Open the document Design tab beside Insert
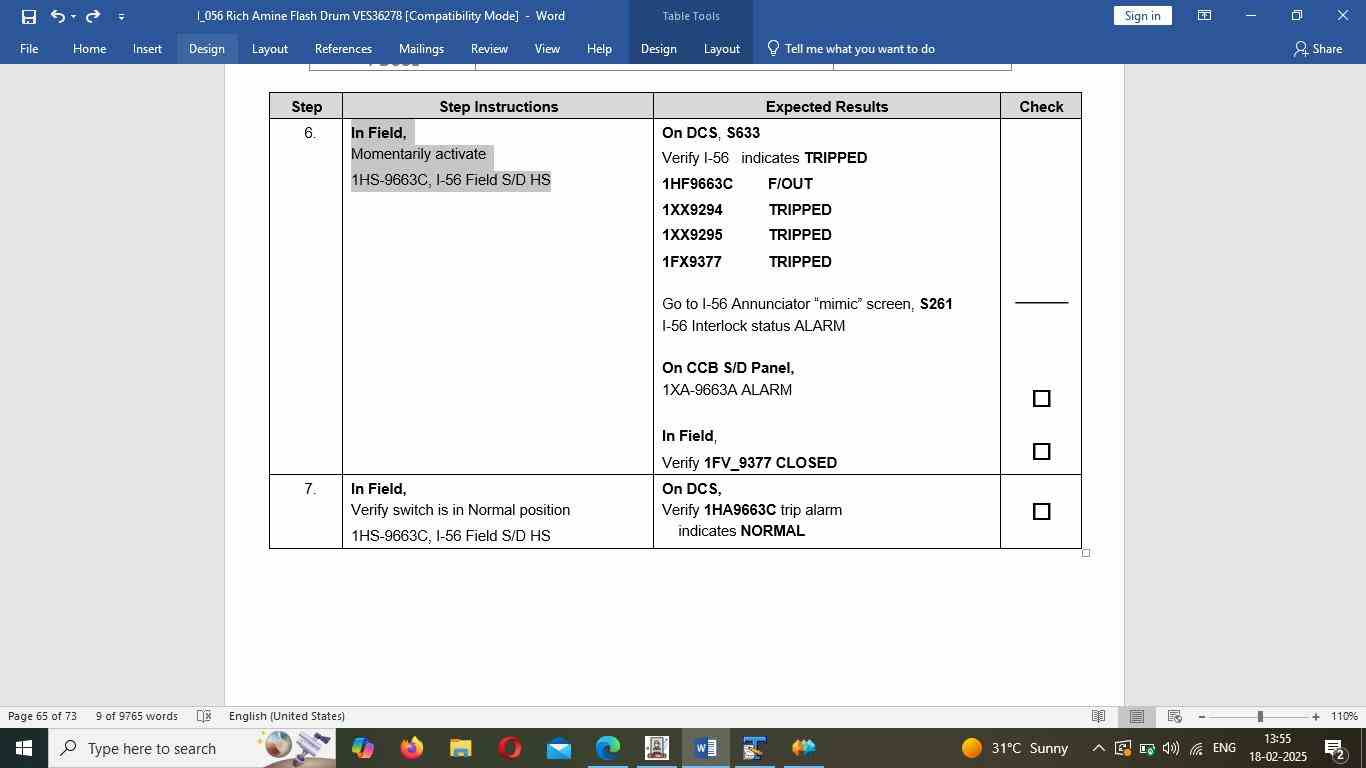This screenshot has height=768, width=1366. tap(206, 48)
